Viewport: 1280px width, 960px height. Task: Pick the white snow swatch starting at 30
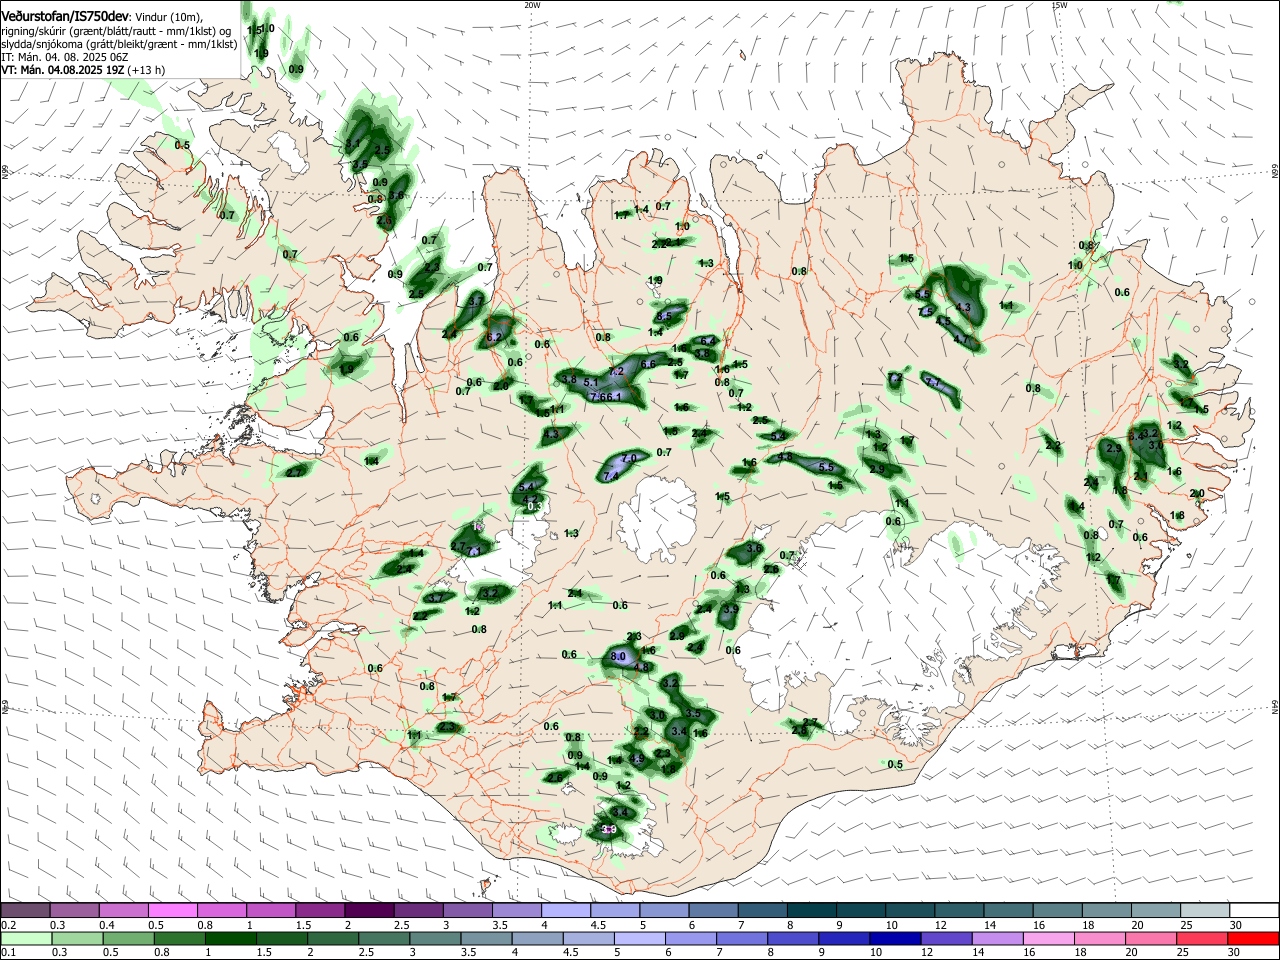pyautogui.click(x=1252, y=911)
